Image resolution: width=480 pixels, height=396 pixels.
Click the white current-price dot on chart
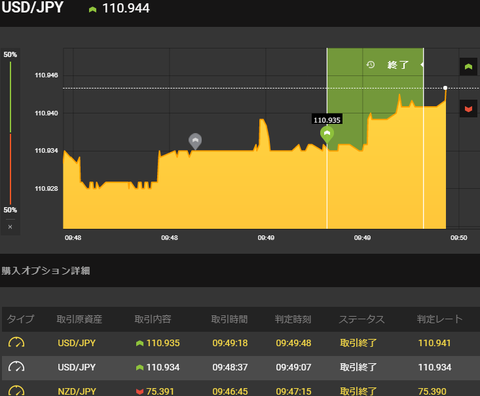(445, 88)
